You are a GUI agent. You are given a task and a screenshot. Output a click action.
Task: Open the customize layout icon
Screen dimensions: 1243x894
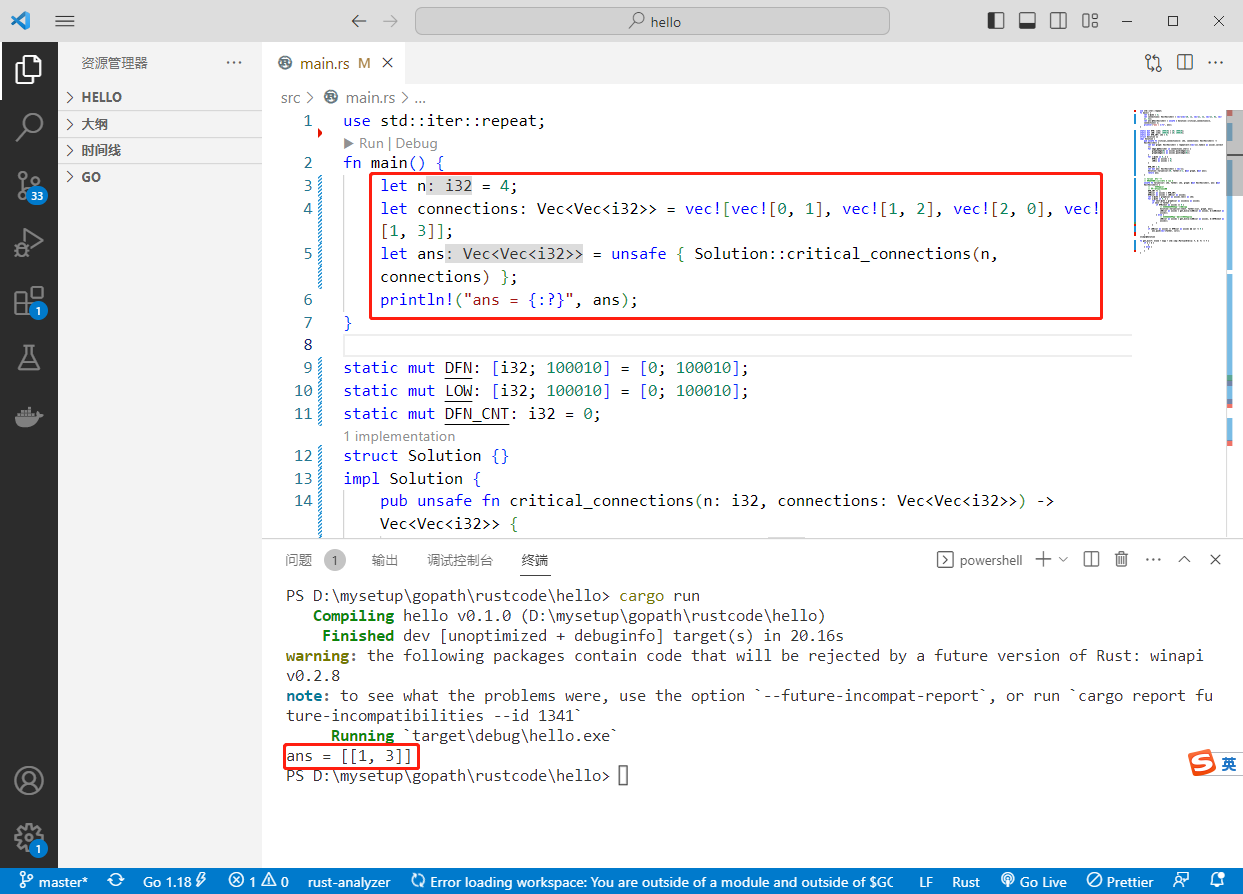(1090, 21)
